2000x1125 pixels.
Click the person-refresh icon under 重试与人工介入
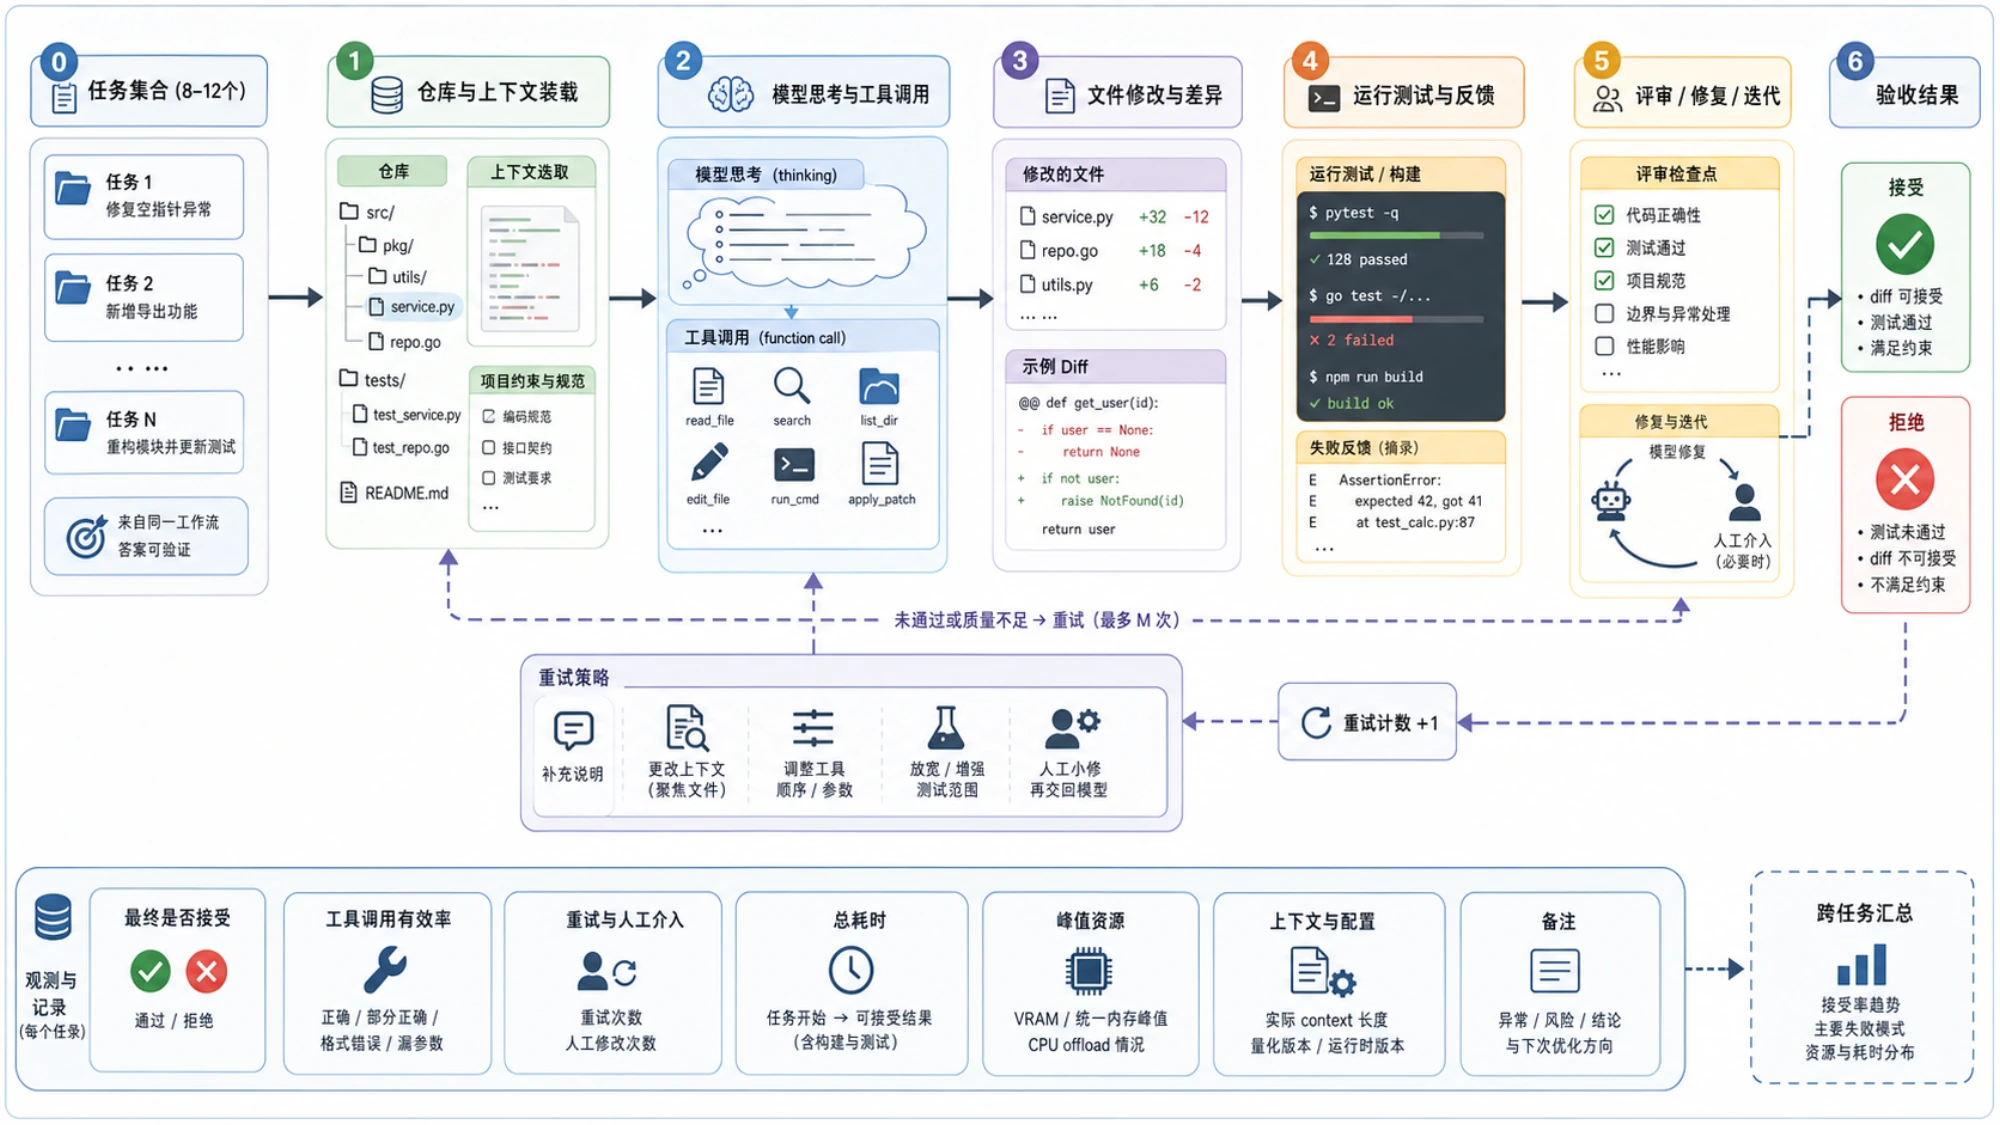click(x=608, y=971)
